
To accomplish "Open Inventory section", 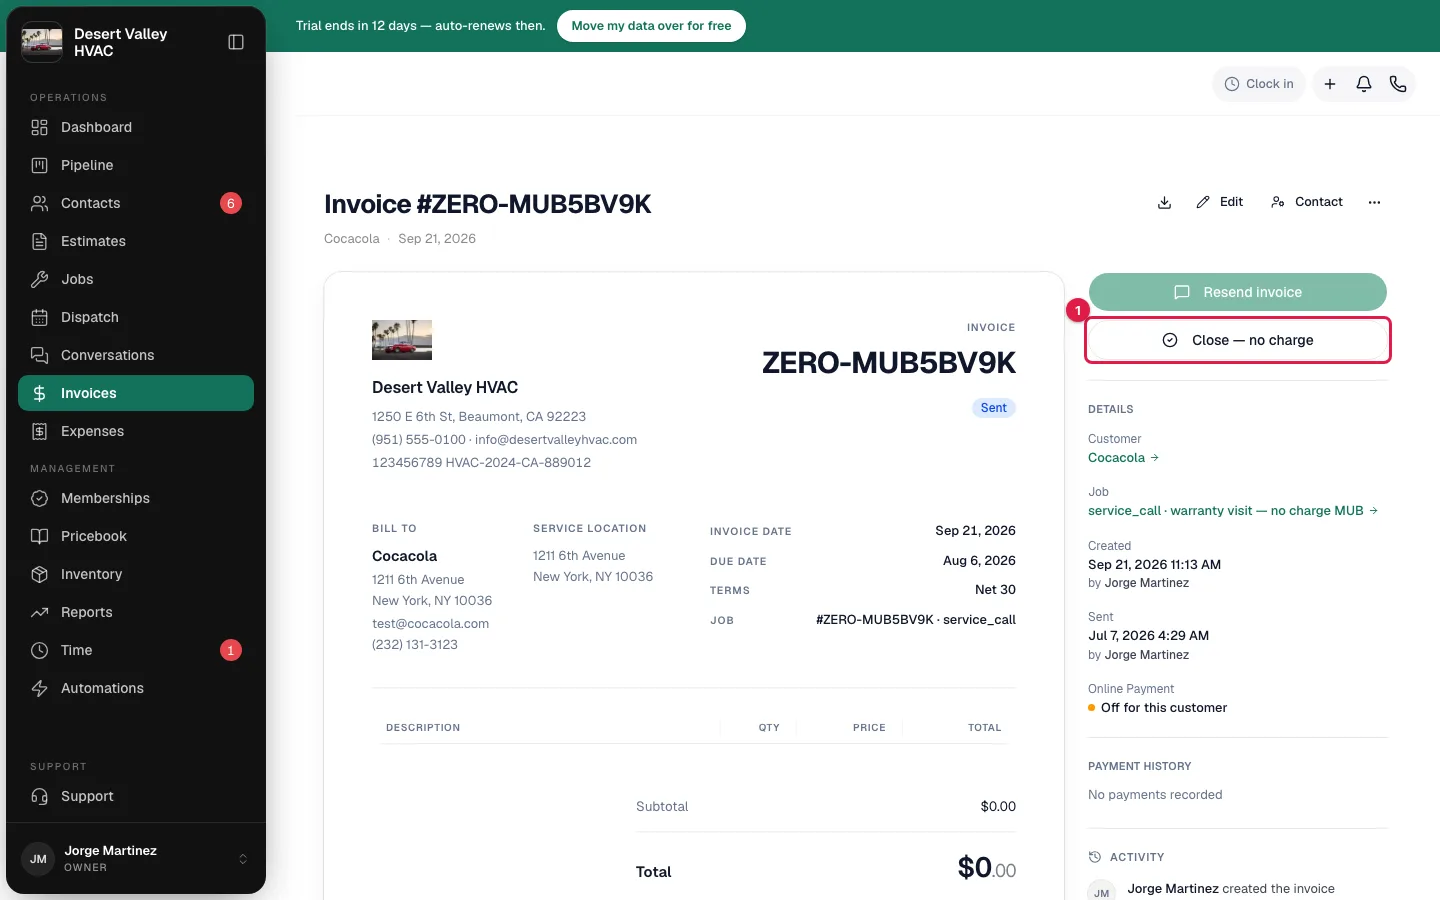I will coord(136,574).
